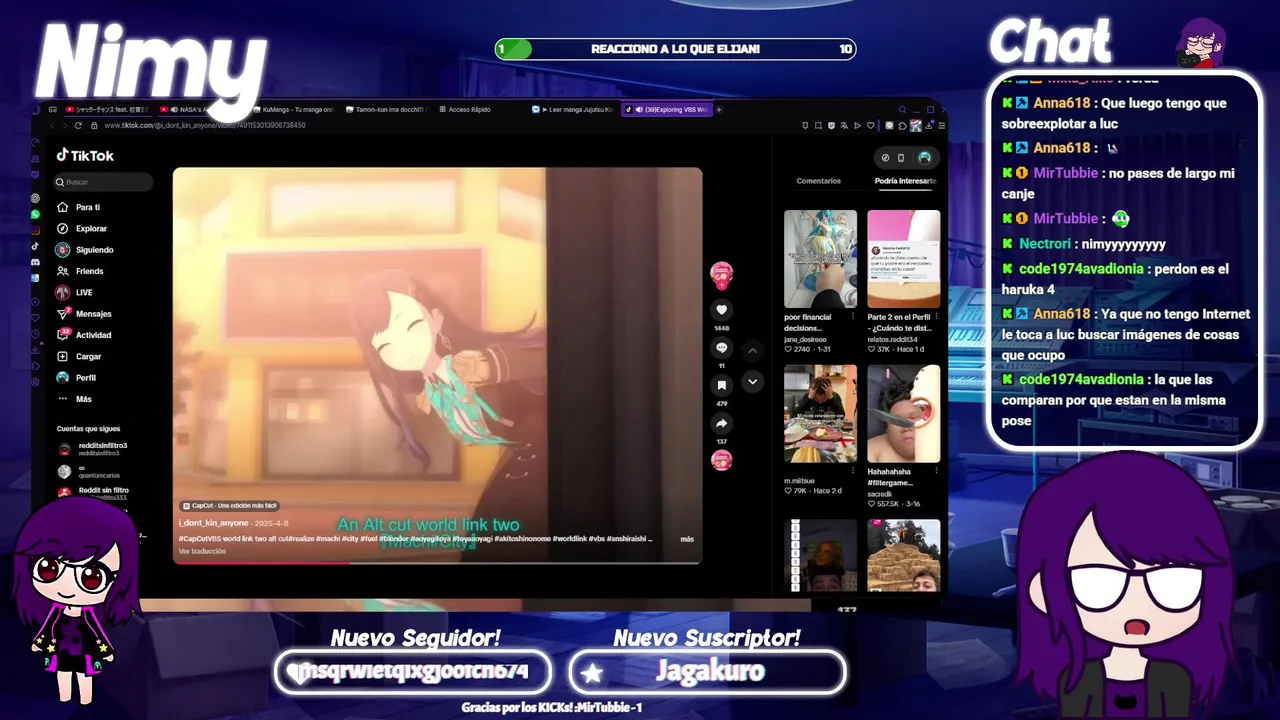Click Cargar to upload a video
Screen dimensions: 1280x720
(79, 356)
